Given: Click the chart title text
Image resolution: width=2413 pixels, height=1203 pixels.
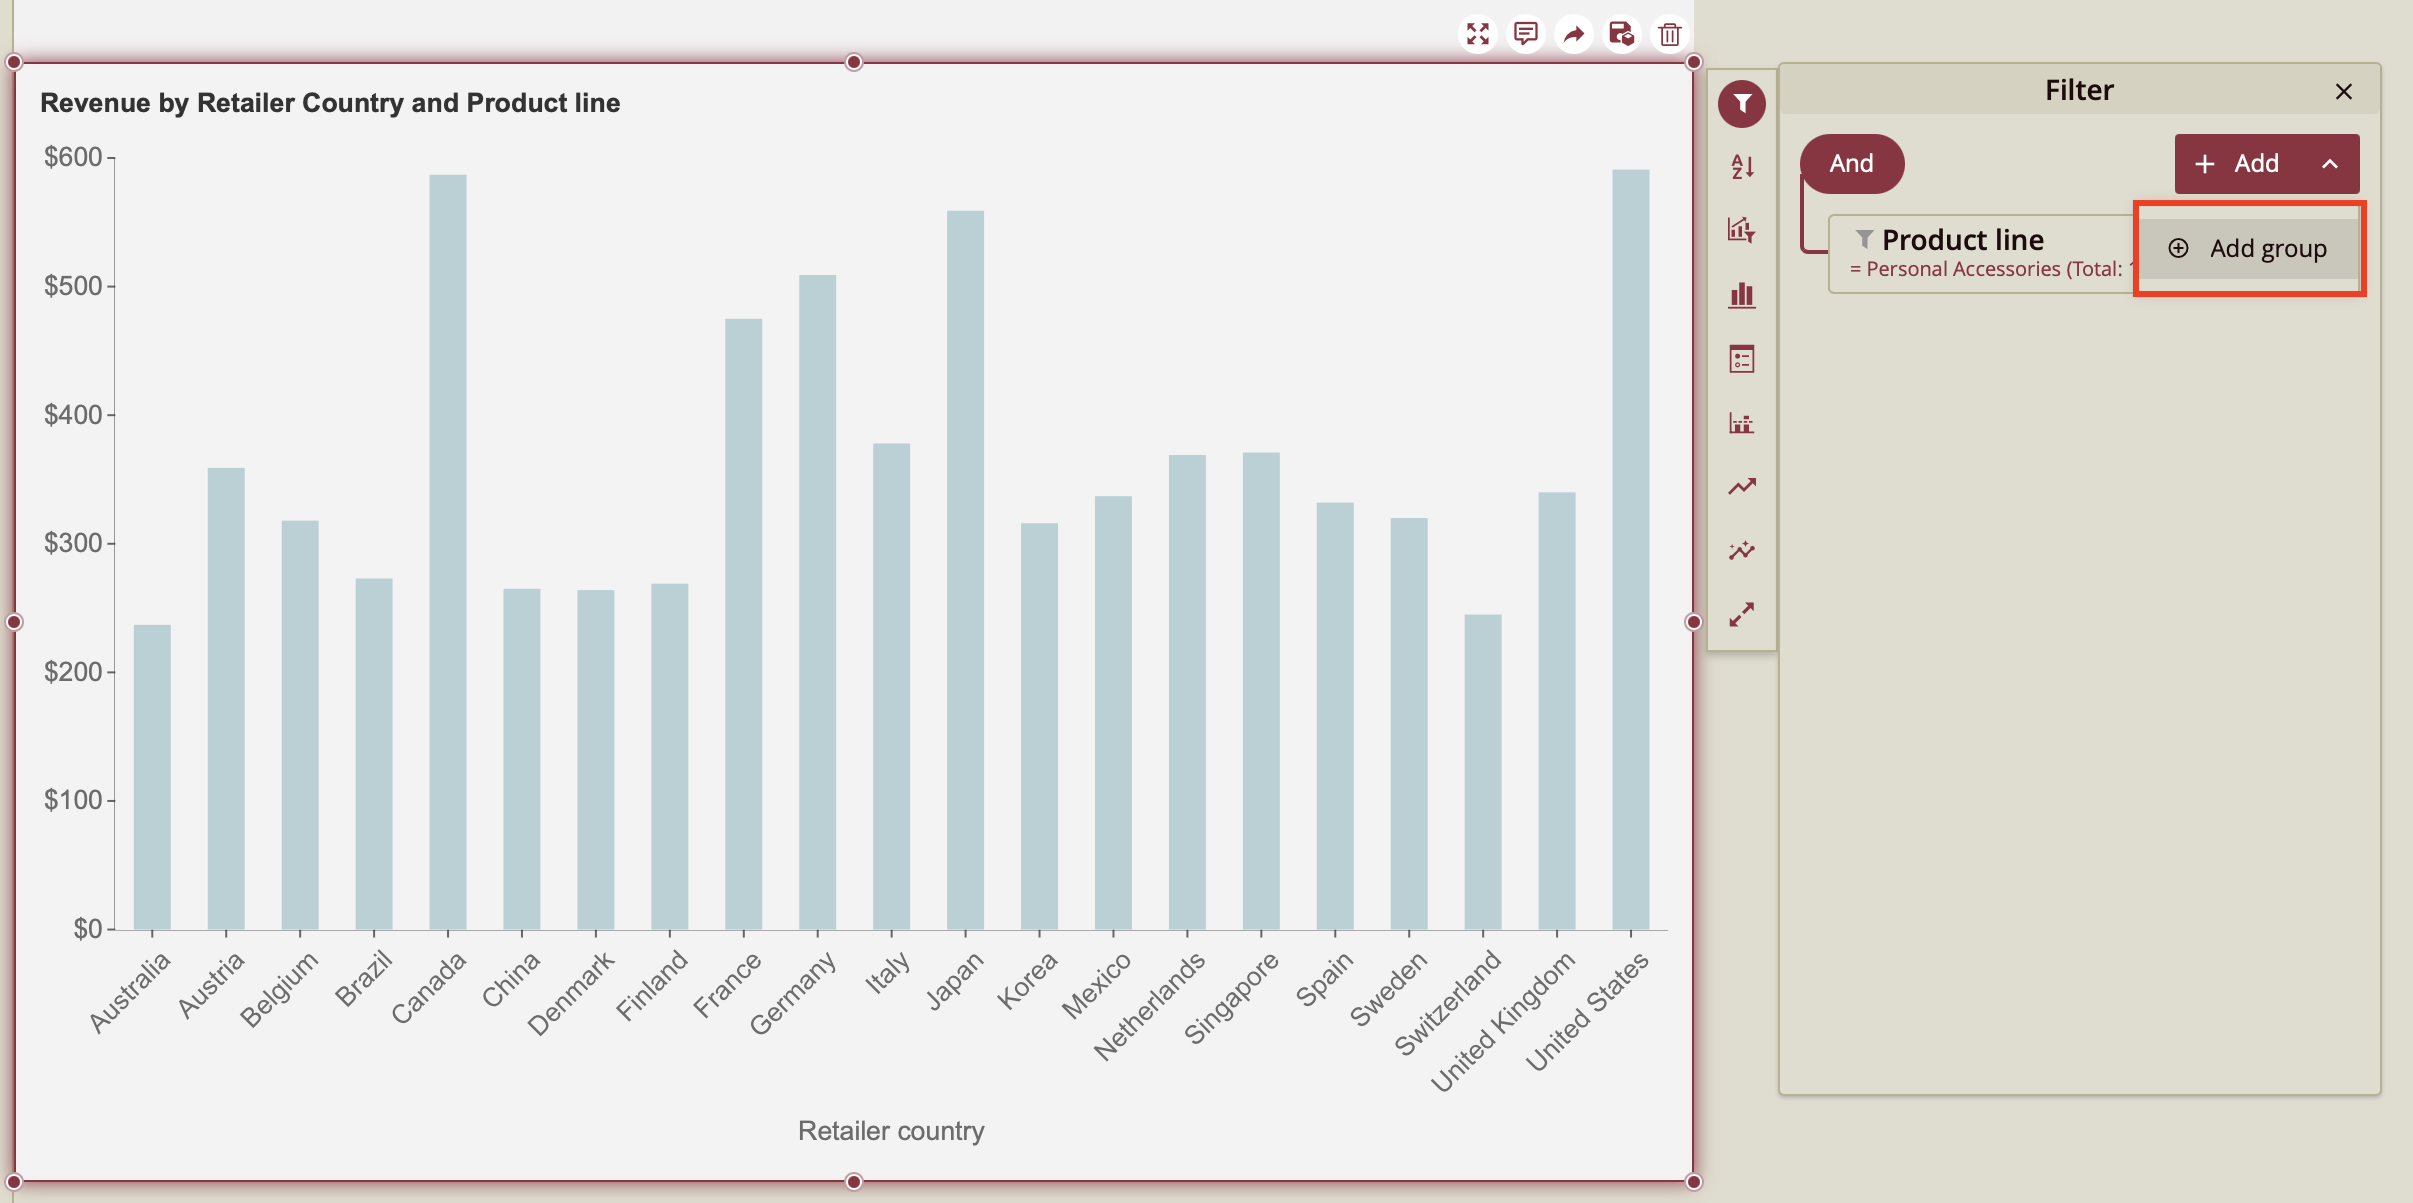Looking at the screenshot, I should pos(330,103).
